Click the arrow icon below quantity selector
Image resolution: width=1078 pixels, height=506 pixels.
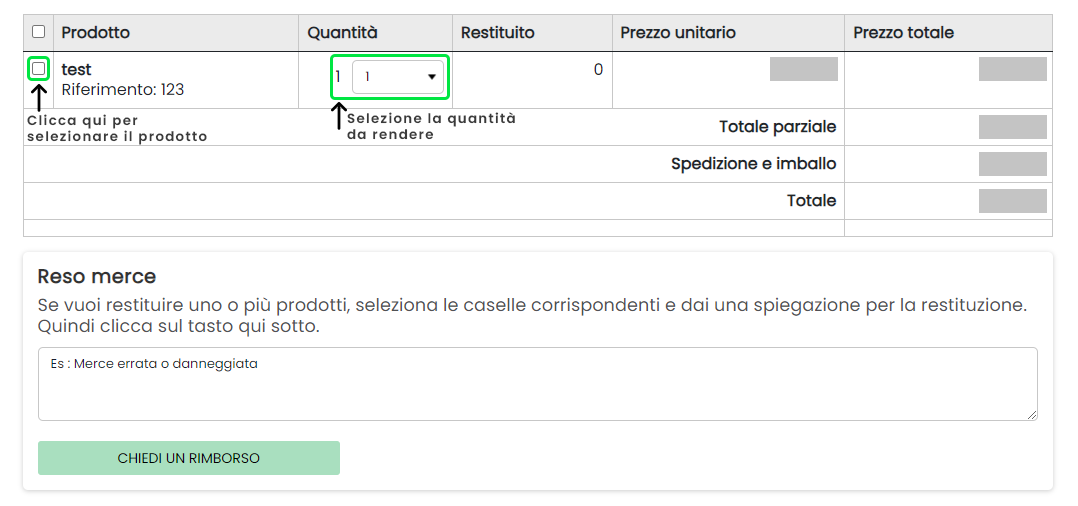point(339,116)
